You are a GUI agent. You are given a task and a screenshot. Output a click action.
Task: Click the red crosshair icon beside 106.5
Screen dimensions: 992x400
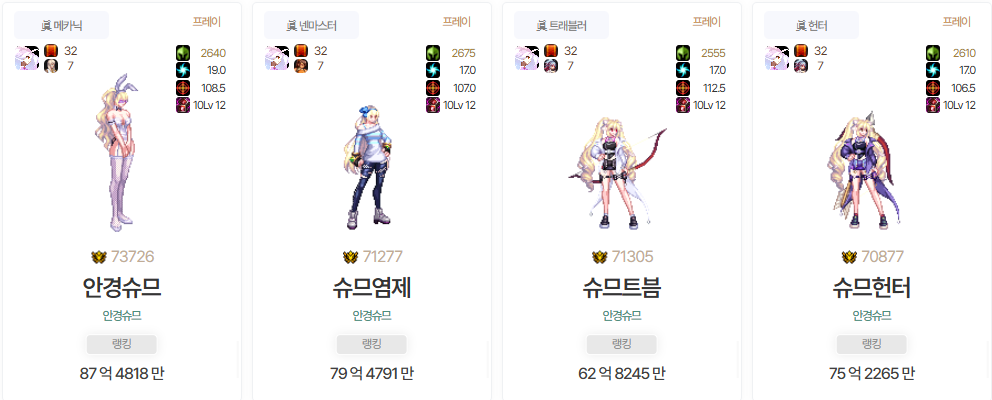pyautogui.click(x=933, y=88)
